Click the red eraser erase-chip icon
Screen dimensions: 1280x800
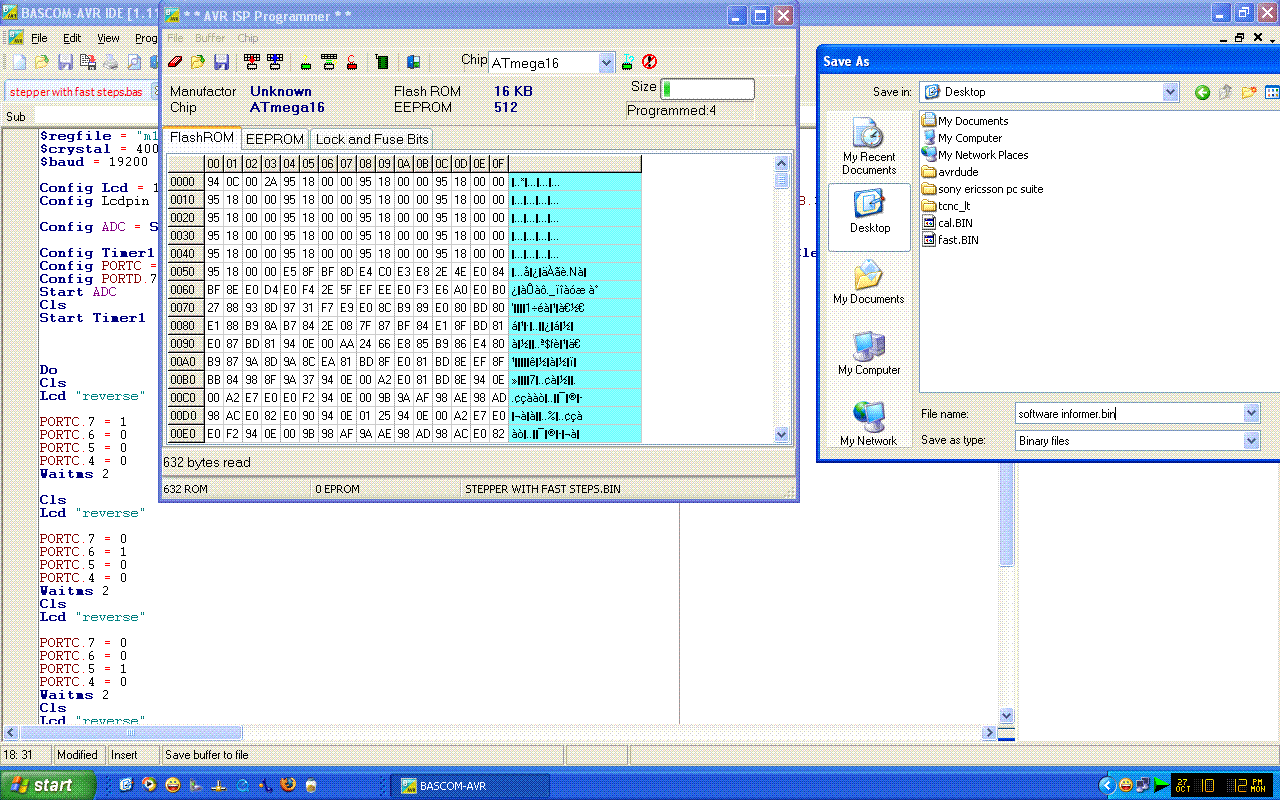coord(175,62)
